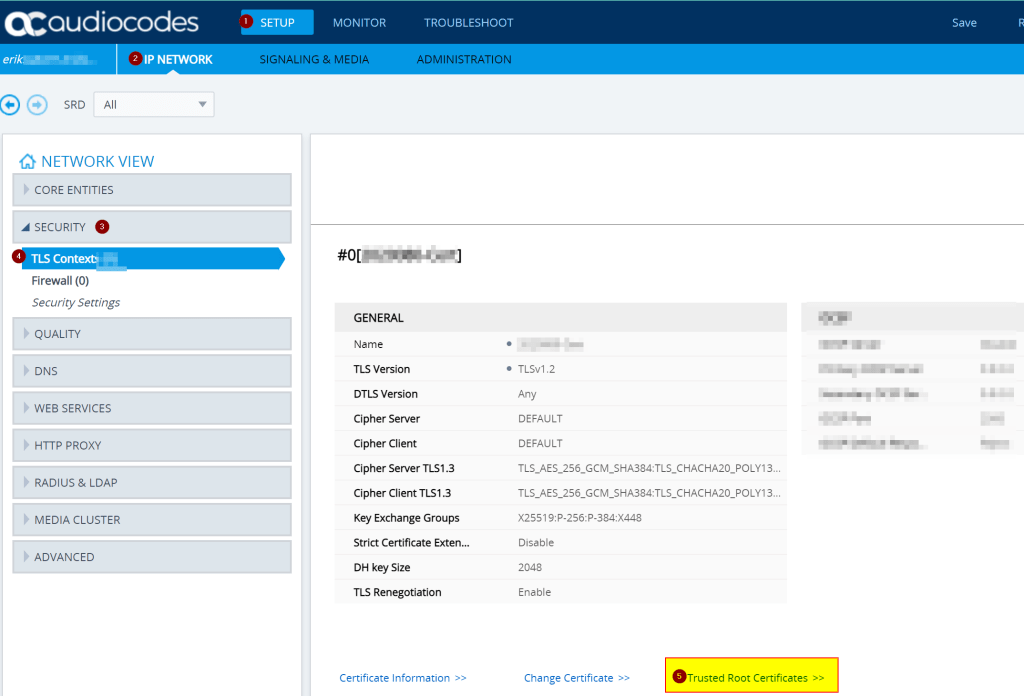Viewport: 1024px width, 696px height.
Task: Expand the Core Entities section
Action: coord(152,190)
